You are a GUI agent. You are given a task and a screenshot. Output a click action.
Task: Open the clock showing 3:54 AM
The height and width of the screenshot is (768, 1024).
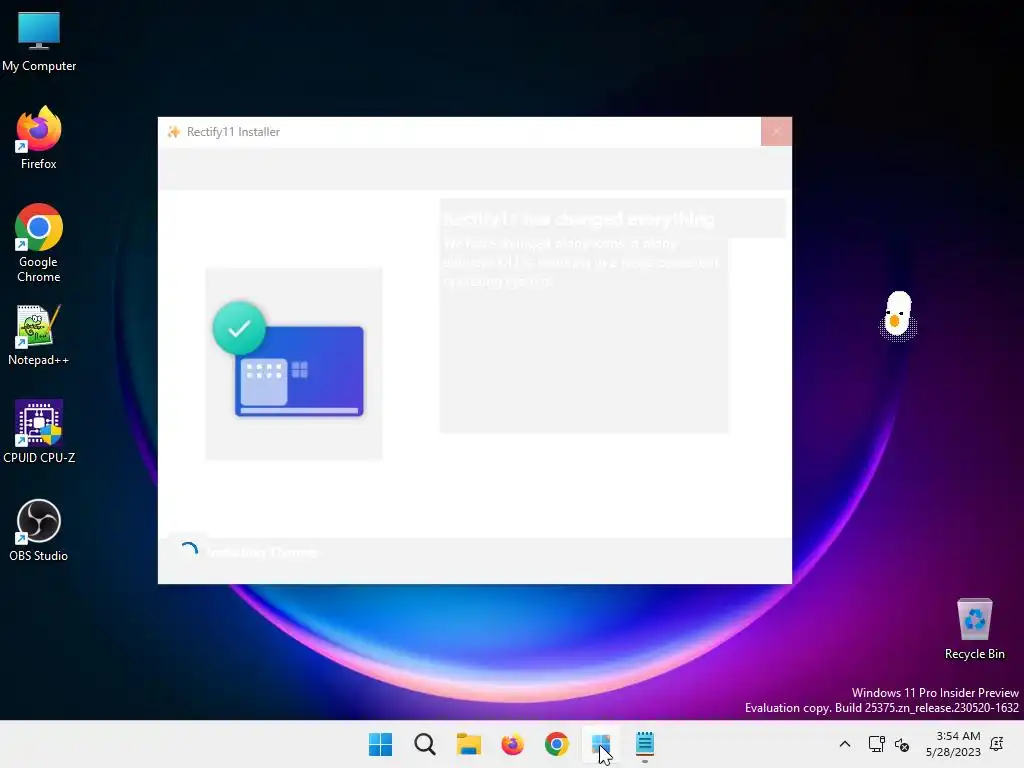point(953,744)
